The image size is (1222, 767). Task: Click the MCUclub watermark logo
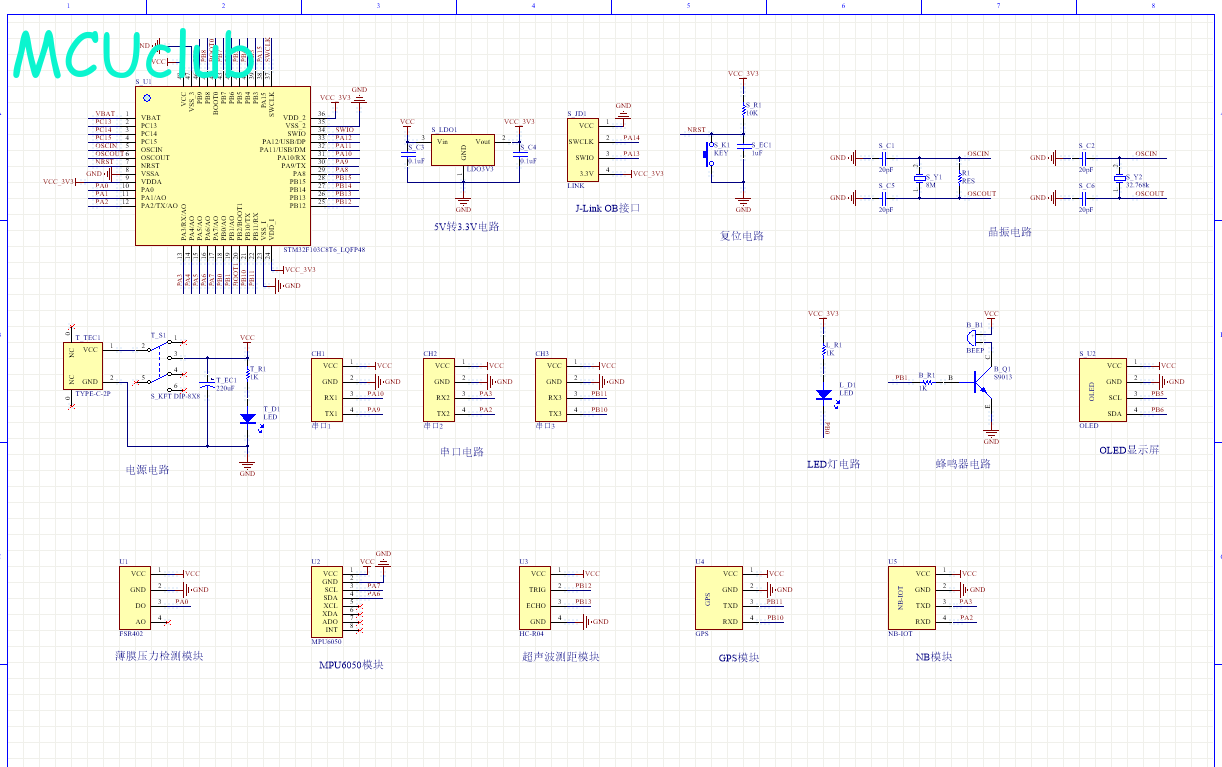click(x=132, y=53)
